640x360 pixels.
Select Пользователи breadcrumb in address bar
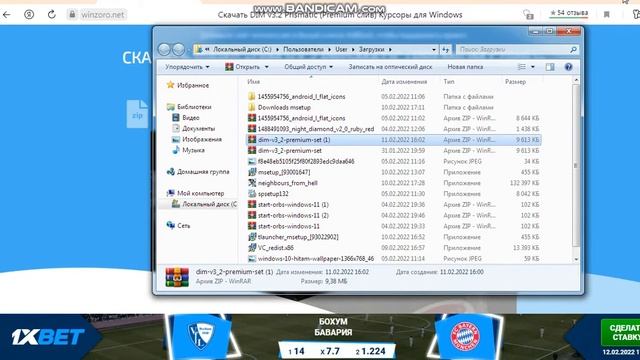click(303, 49)
